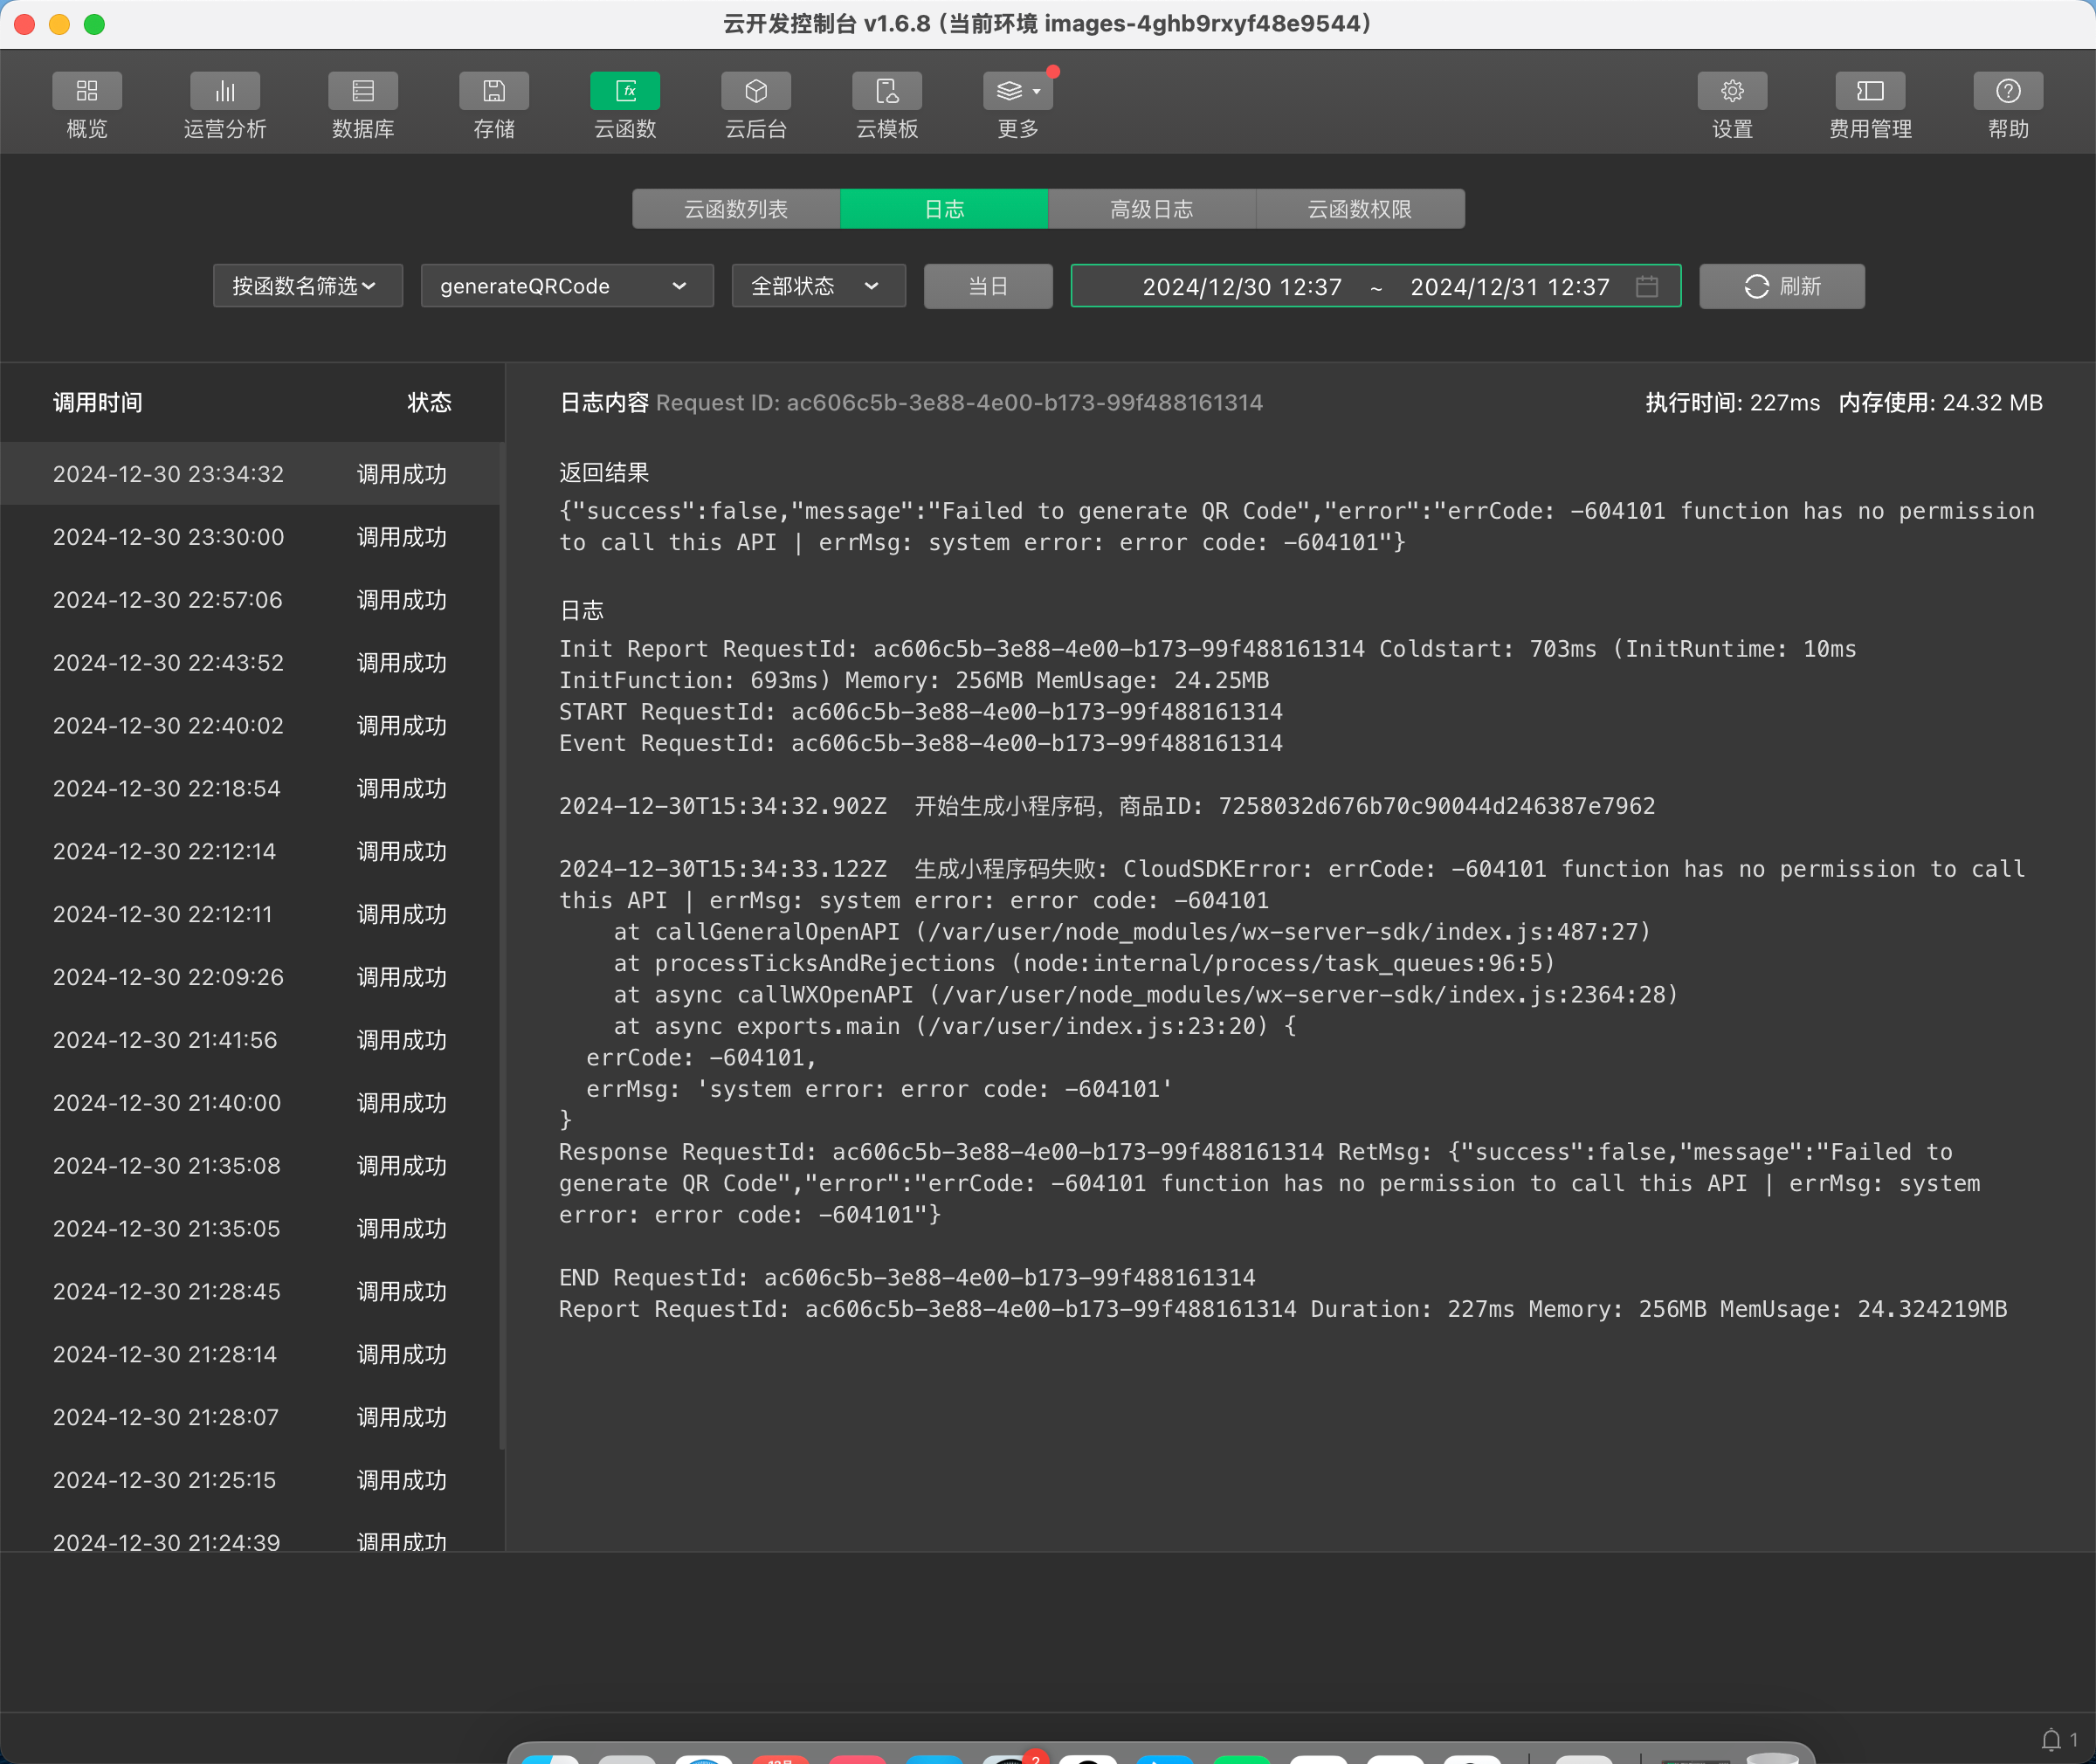The image size is (2096, 1764).
Task: Open 设置 gear icon
Action: [x=1732, y=92]
